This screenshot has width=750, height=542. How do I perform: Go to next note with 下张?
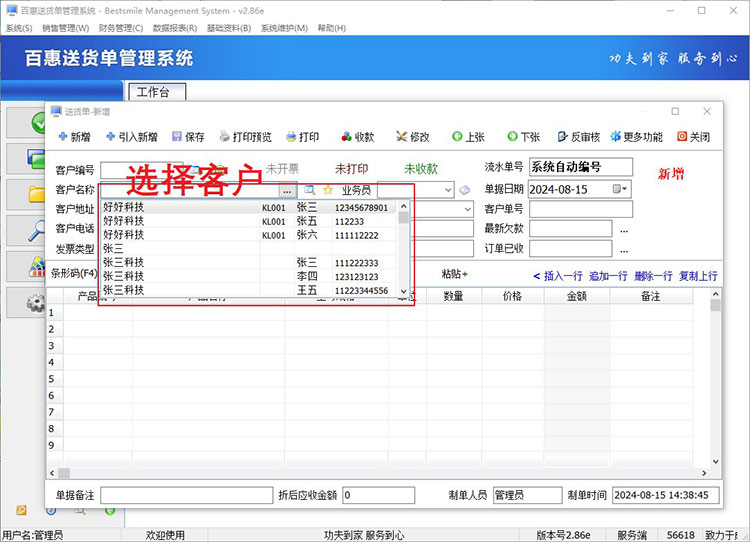click(524, 137)
